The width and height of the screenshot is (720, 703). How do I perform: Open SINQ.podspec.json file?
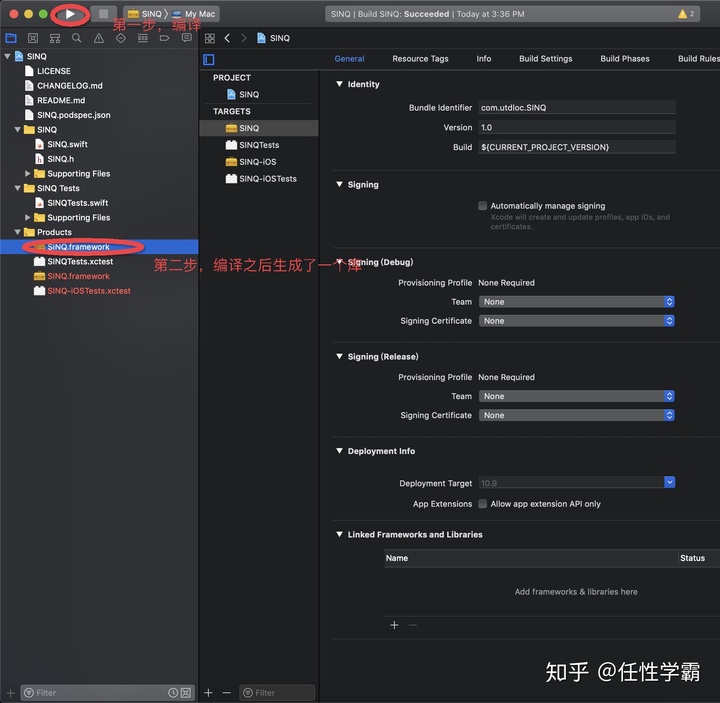click(x=73, y=115)
